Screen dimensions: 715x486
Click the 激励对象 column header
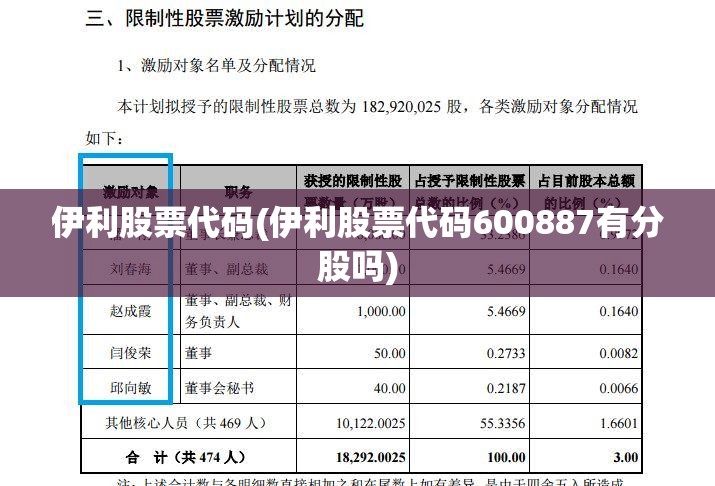coord(131,192)
